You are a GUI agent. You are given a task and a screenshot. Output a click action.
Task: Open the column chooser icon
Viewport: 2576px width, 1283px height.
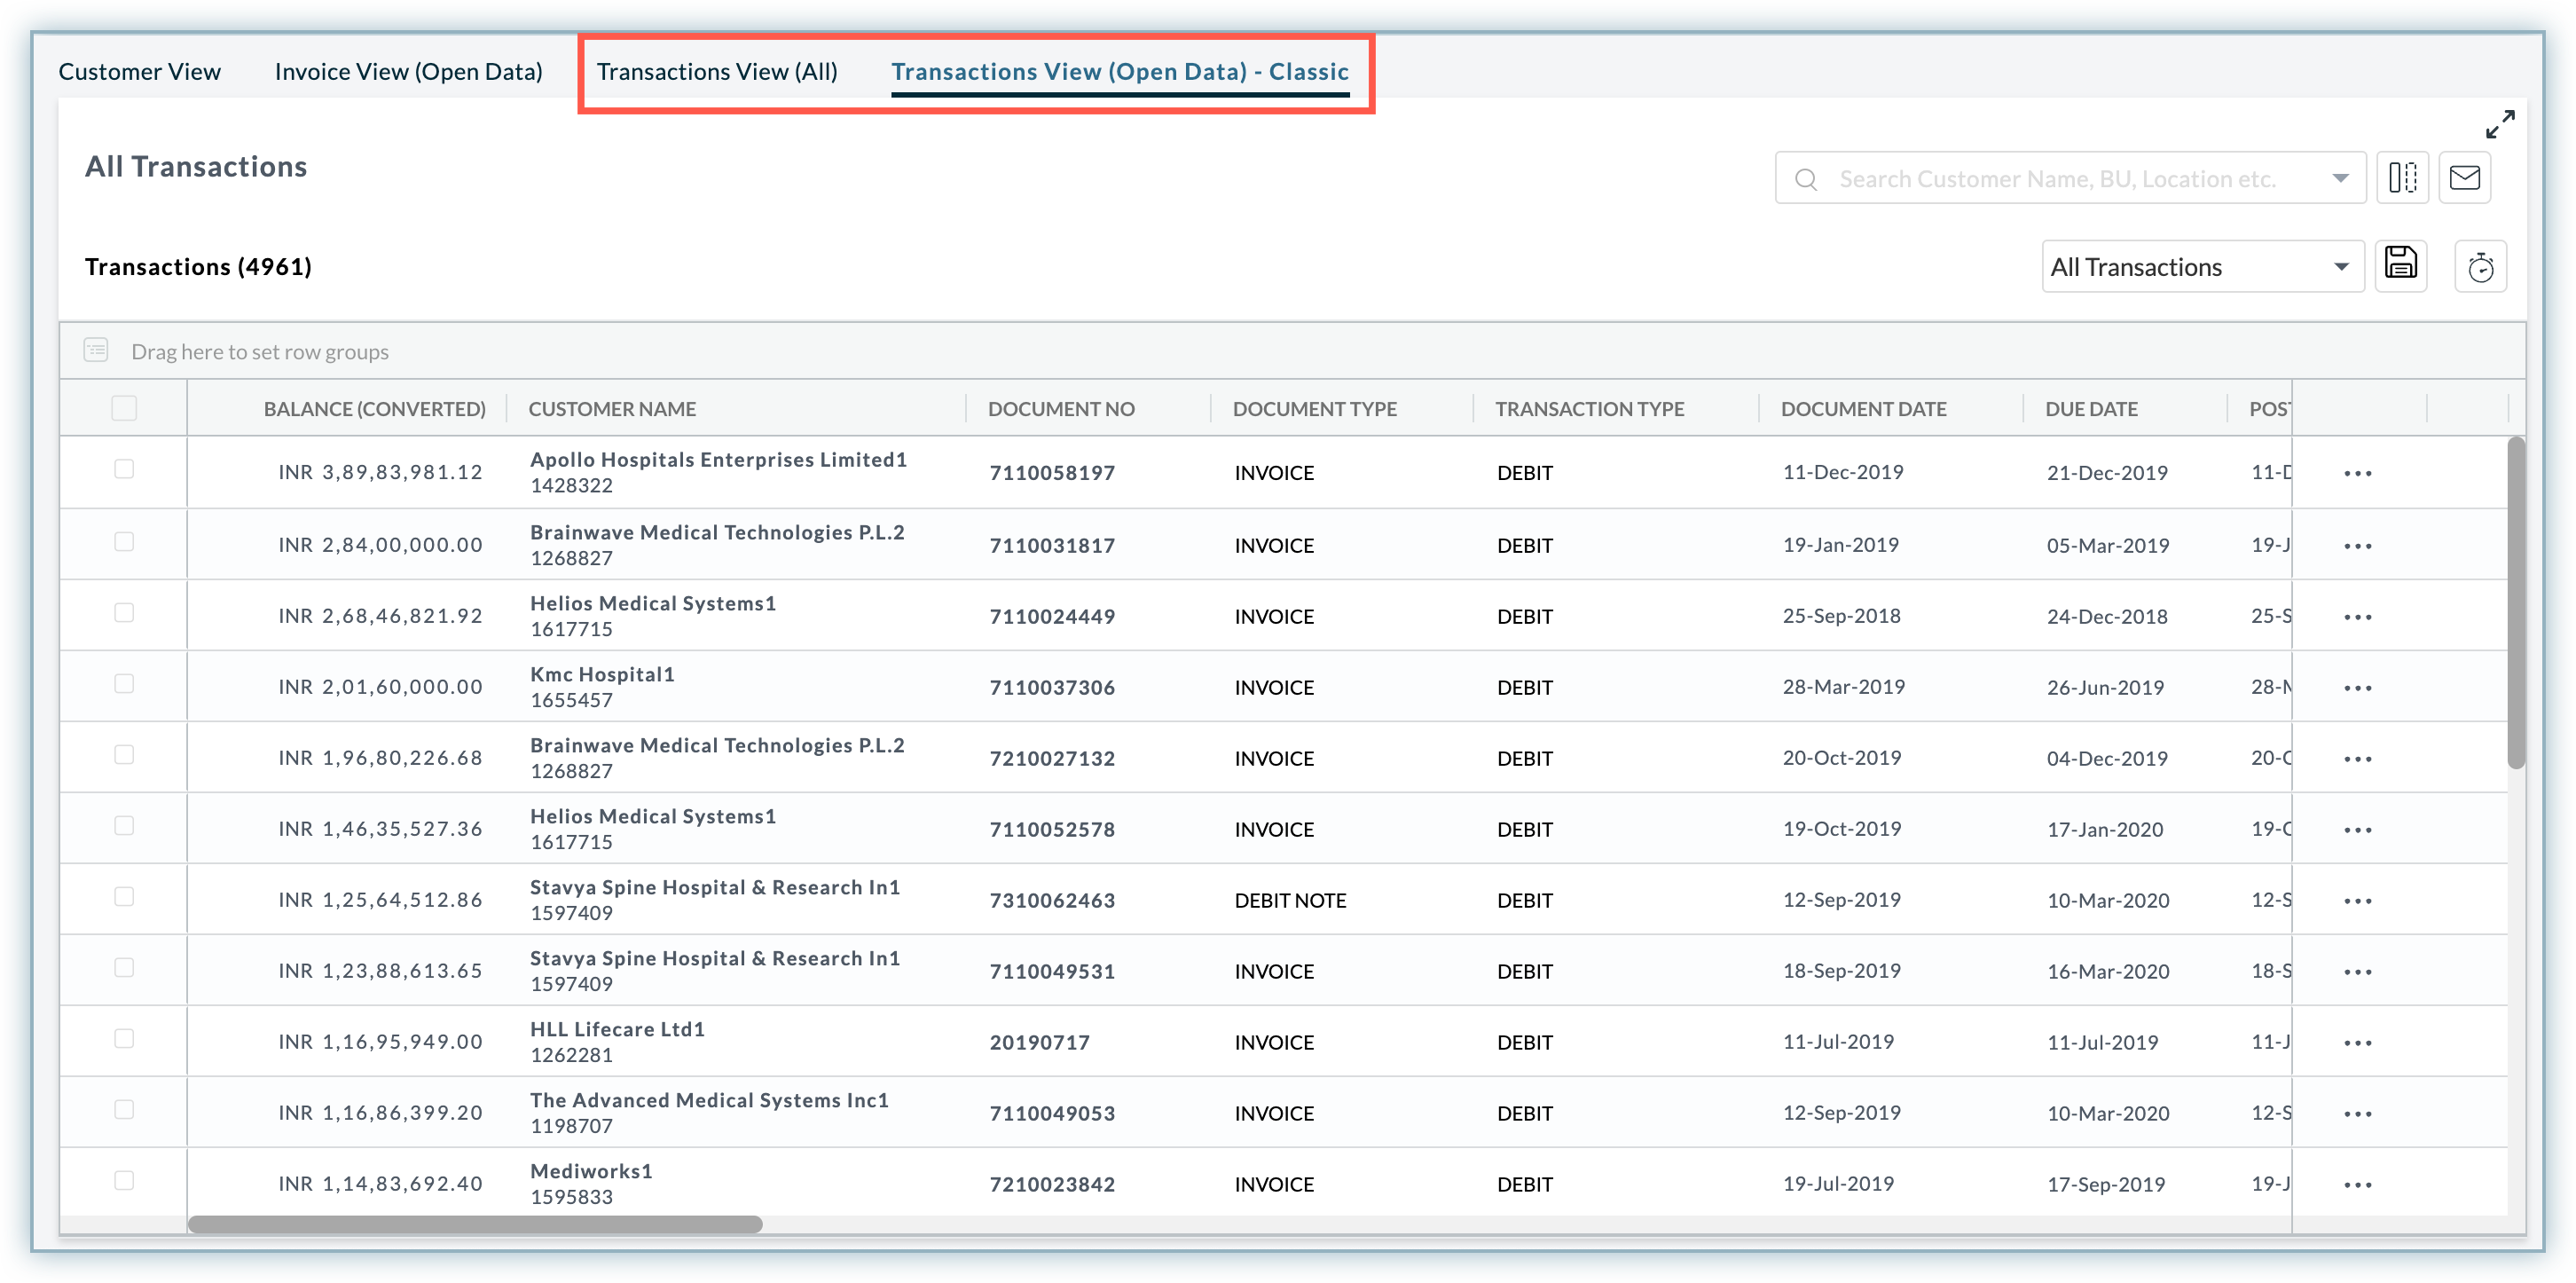point(2402,178)
